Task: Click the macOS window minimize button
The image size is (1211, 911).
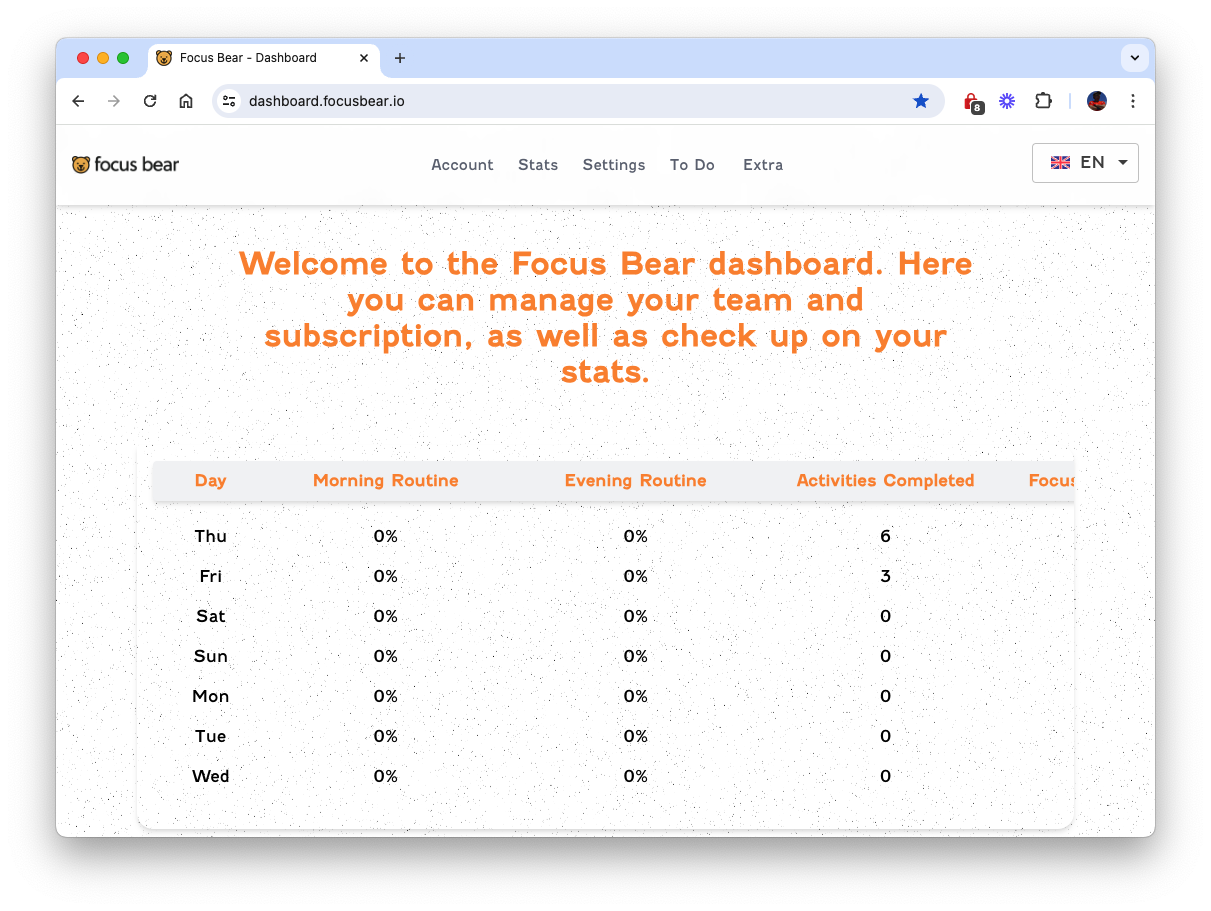Action: [103, 58]
